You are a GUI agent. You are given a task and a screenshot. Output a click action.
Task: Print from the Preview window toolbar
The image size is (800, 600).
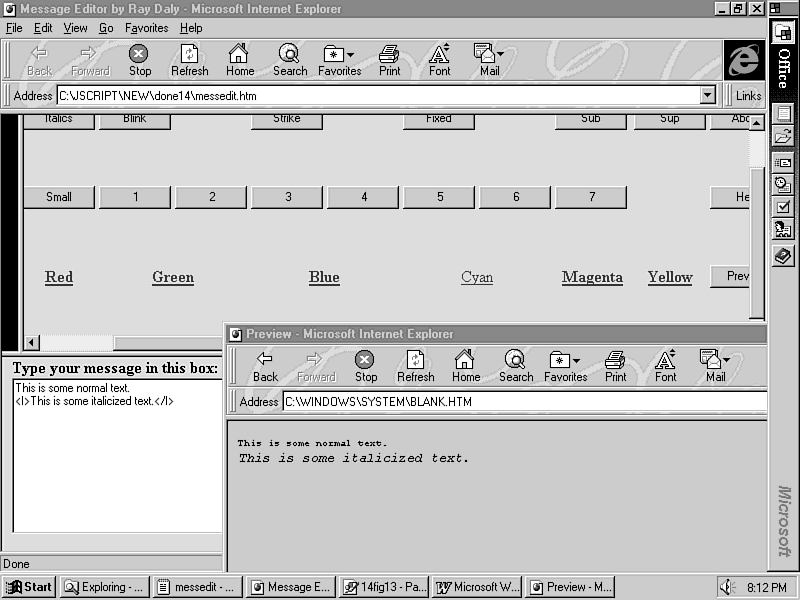pos(615,366)
